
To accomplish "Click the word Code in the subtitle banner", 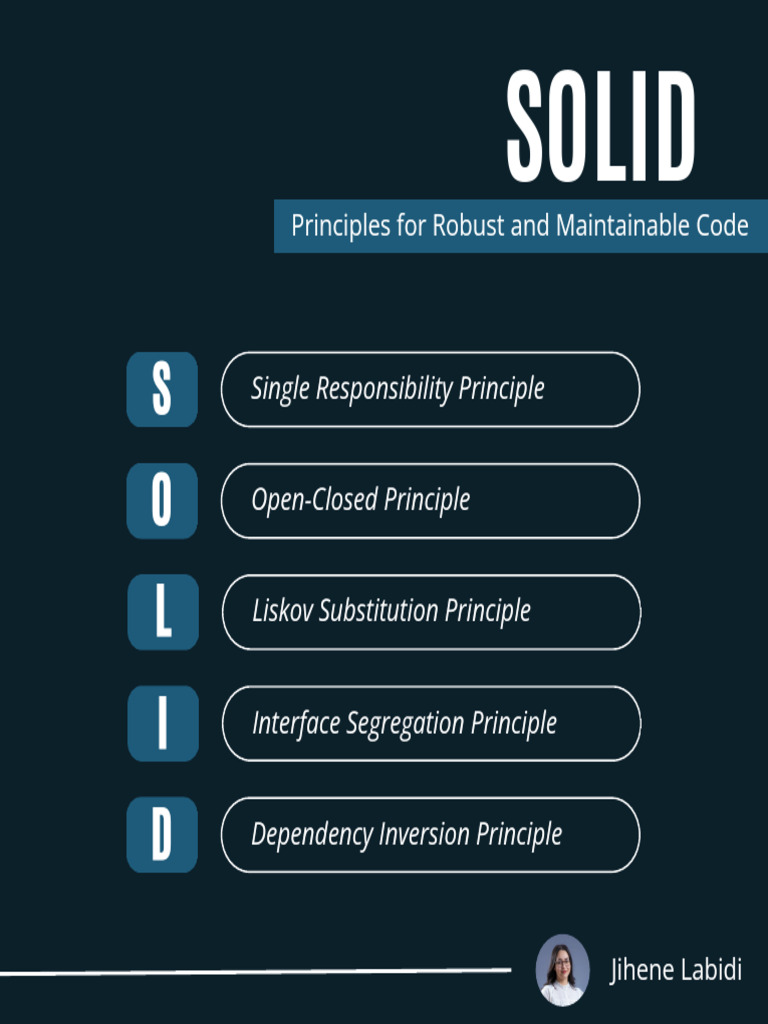I will pos(721,226).
